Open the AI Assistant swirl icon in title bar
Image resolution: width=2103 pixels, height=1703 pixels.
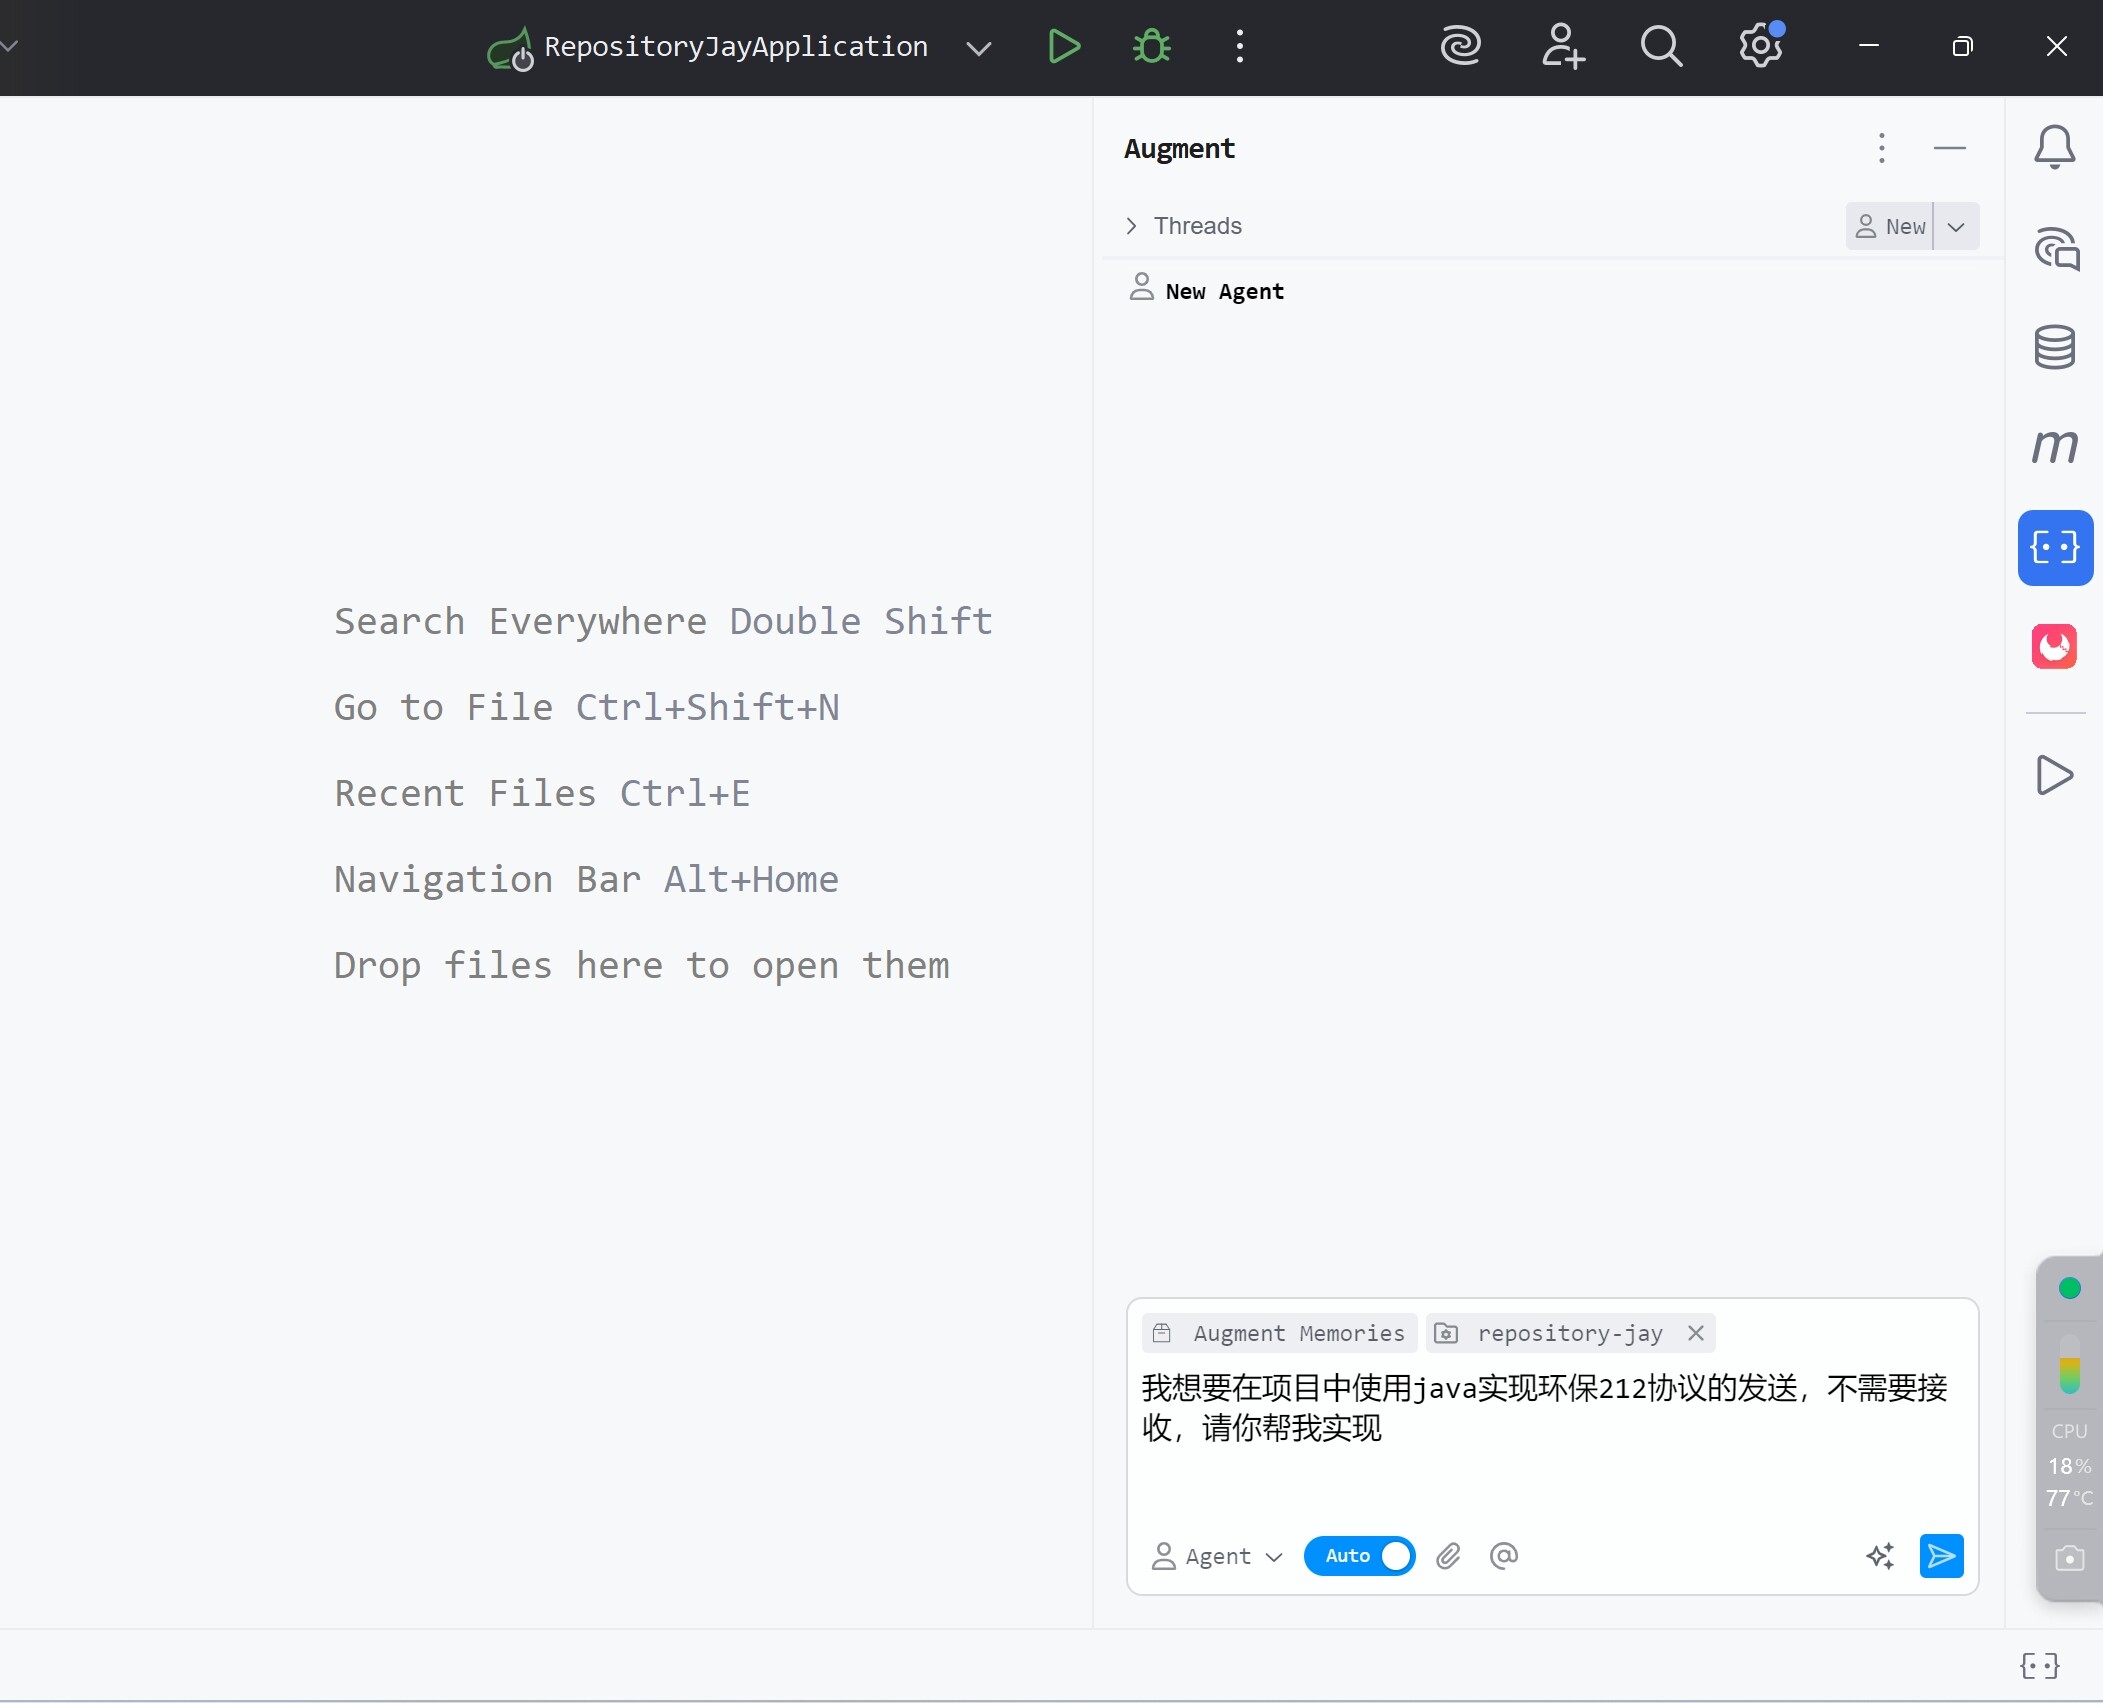tap(1461, 46)
